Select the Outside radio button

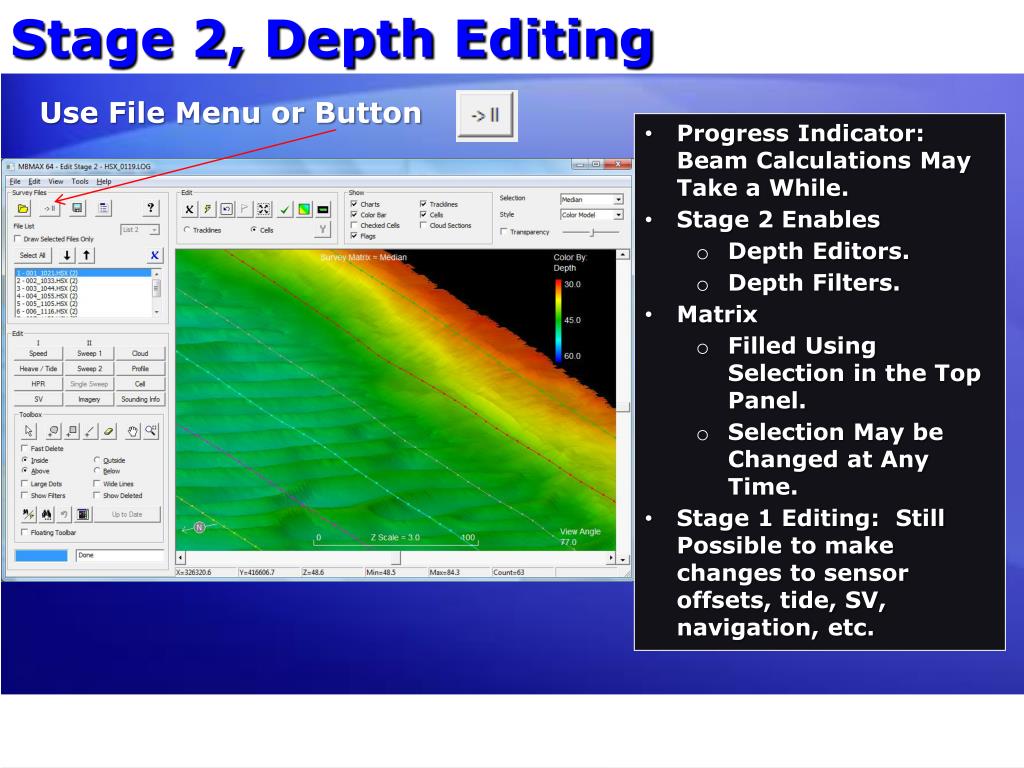click(97, 460)
